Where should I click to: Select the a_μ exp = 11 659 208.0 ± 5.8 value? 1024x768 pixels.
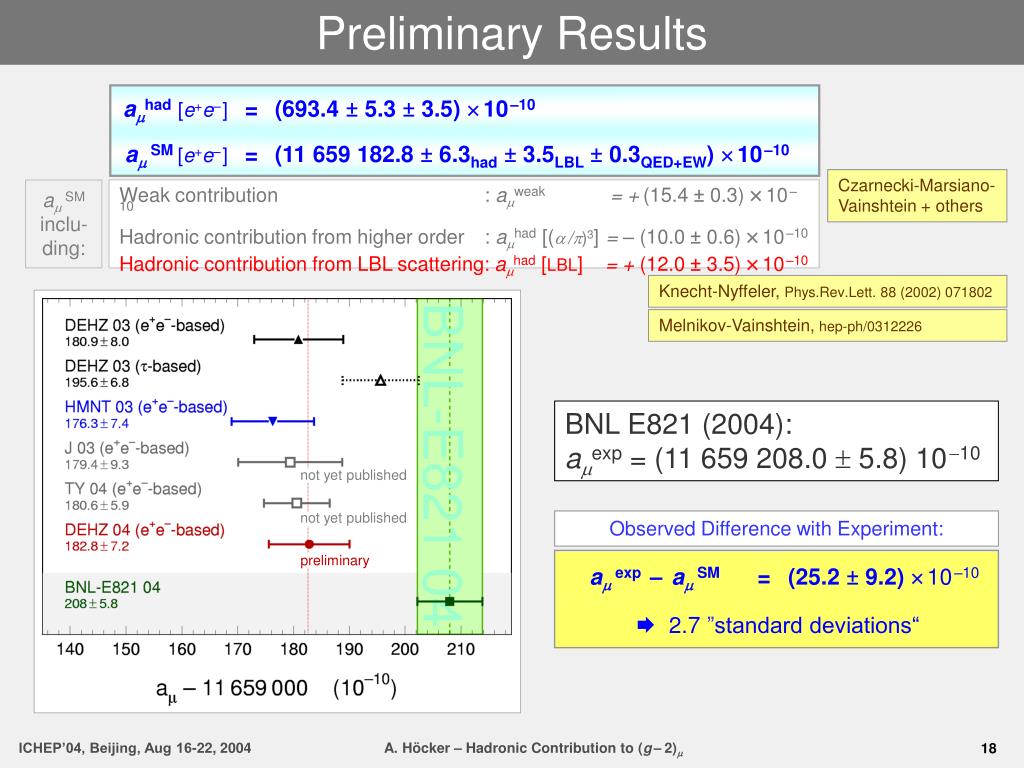(773, 459)
